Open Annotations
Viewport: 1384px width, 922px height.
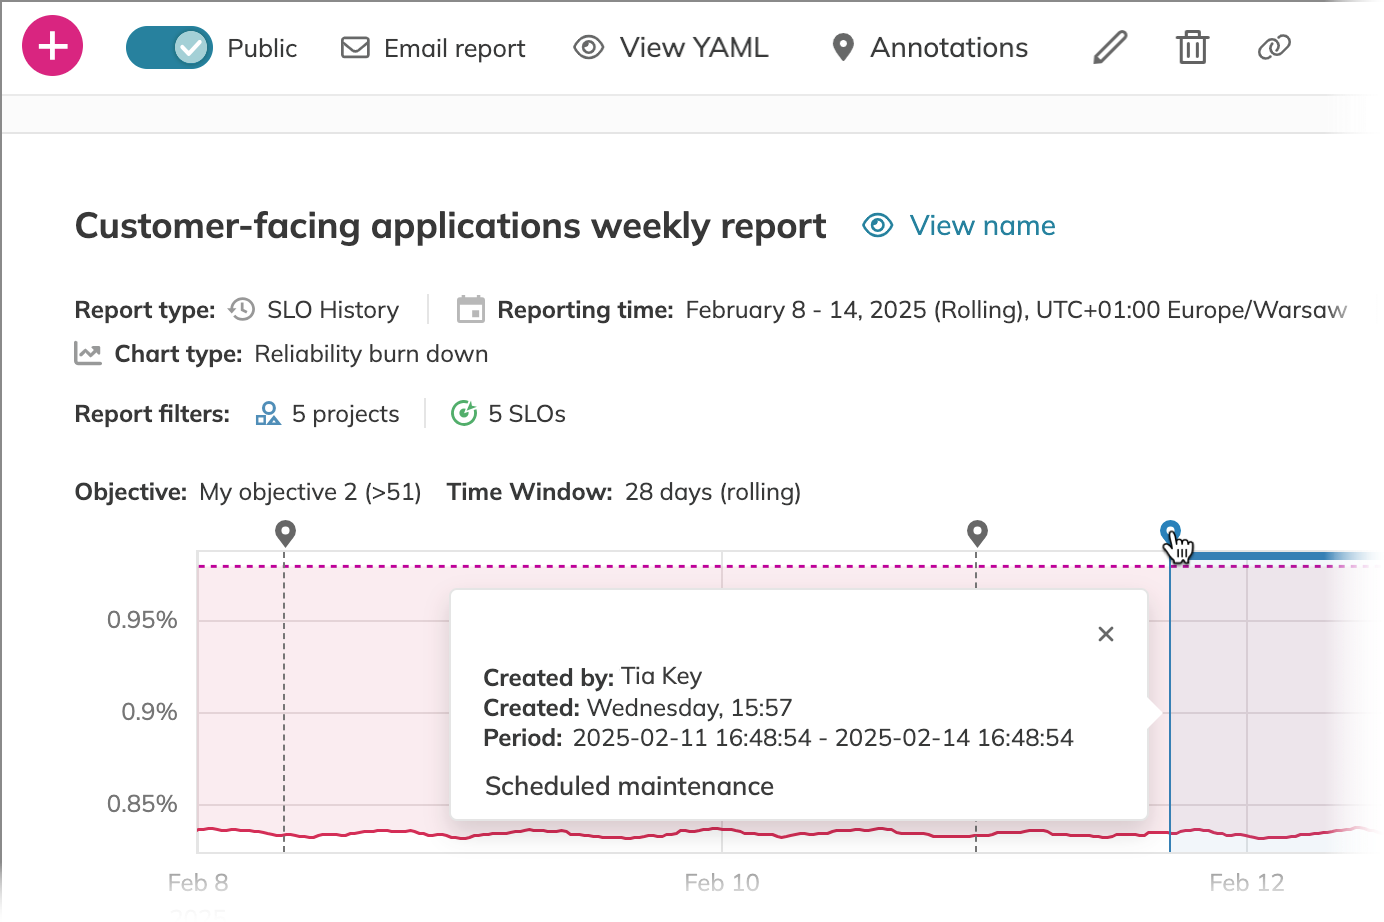click(x=929, y=48)
